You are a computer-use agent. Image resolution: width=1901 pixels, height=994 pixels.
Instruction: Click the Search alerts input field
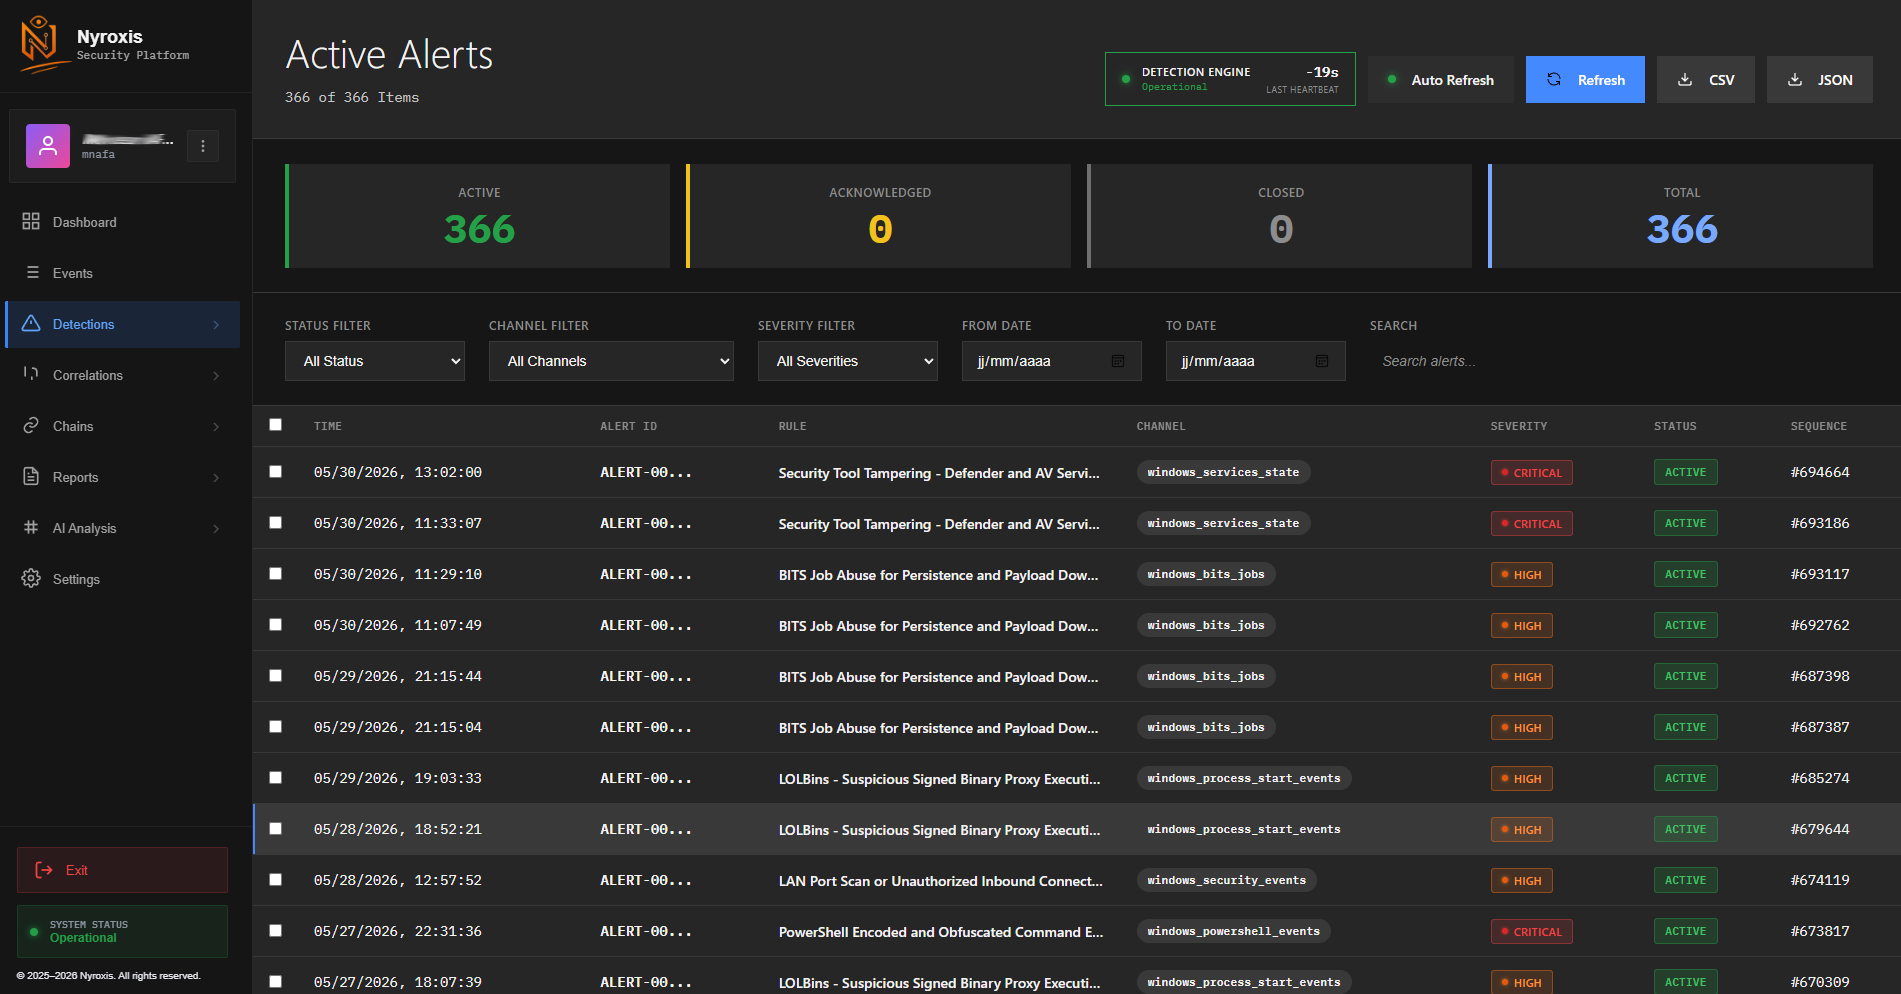coord(1620,361)
